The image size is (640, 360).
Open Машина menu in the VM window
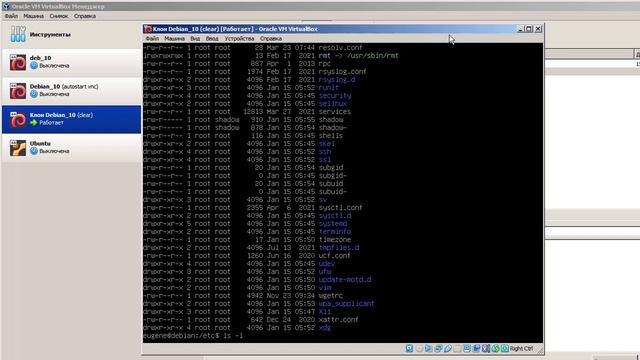175,39
